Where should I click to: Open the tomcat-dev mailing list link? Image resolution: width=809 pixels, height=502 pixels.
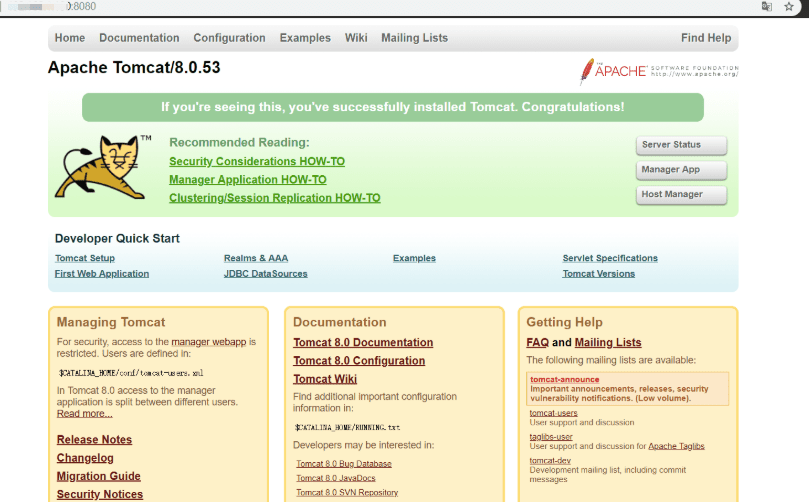550,461
